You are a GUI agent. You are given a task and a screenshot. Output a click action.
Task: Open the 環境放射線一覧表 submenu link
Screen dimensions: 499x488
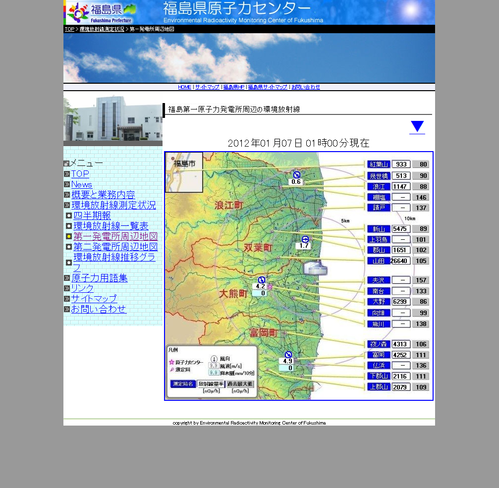[x=111, y=226]
